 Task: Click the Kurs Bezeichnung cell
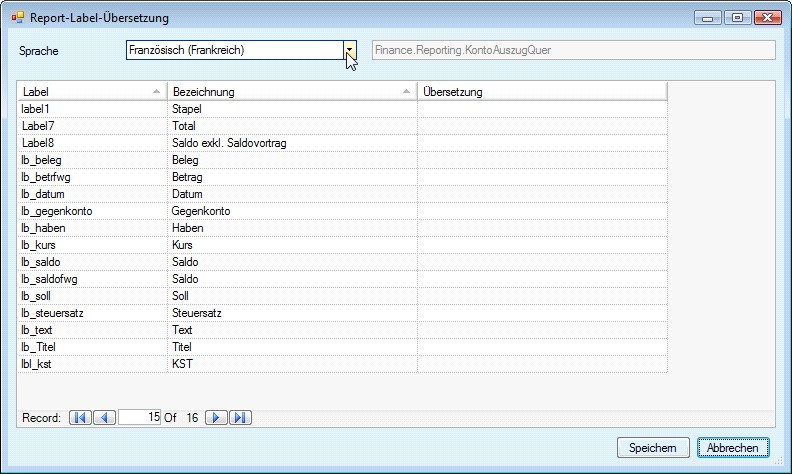coord(292,245)
